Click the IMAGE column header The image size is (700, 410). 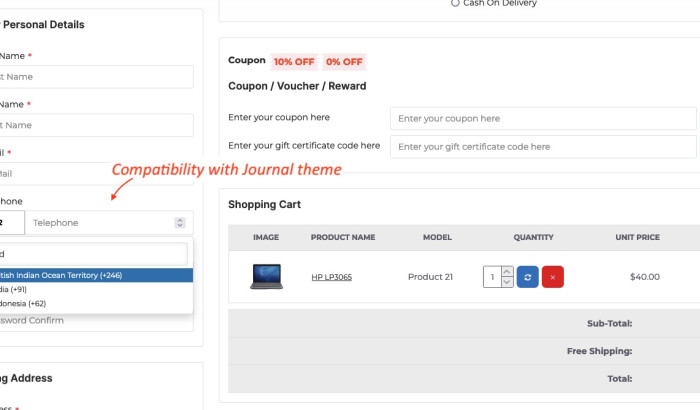tap(266, 237)
